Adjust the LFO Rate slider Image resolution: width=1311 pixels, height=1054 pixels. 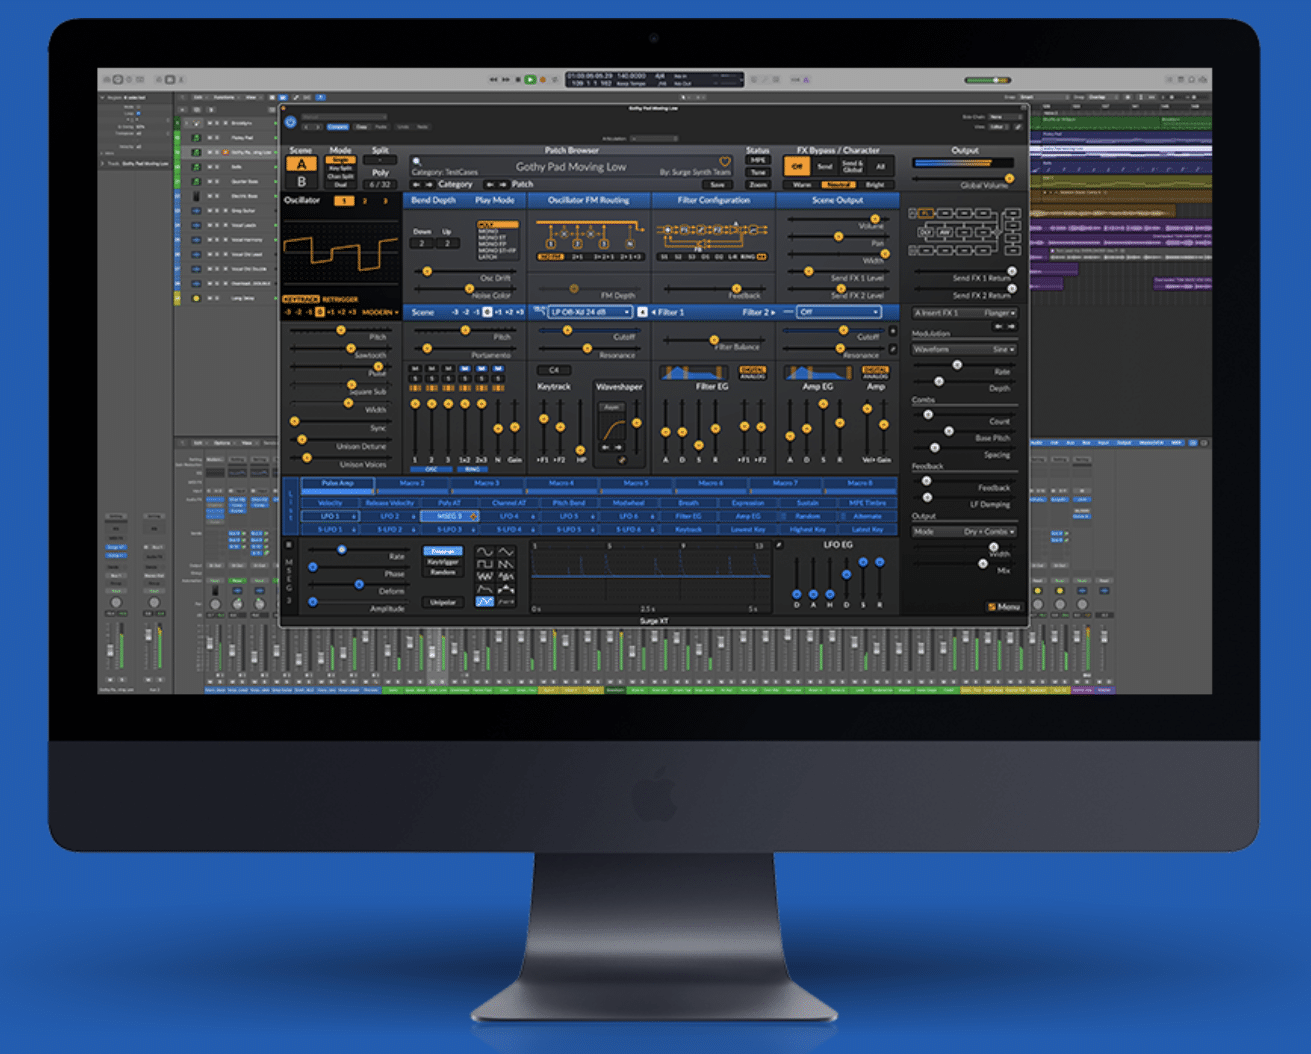359,550
